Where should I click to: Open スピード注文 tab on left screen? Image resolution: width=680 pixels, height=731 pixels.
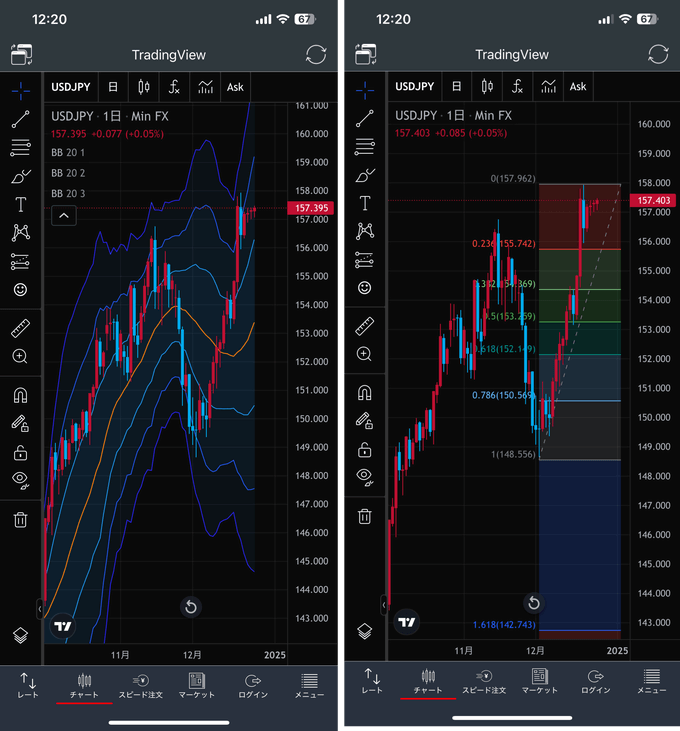tap(140, 686)
